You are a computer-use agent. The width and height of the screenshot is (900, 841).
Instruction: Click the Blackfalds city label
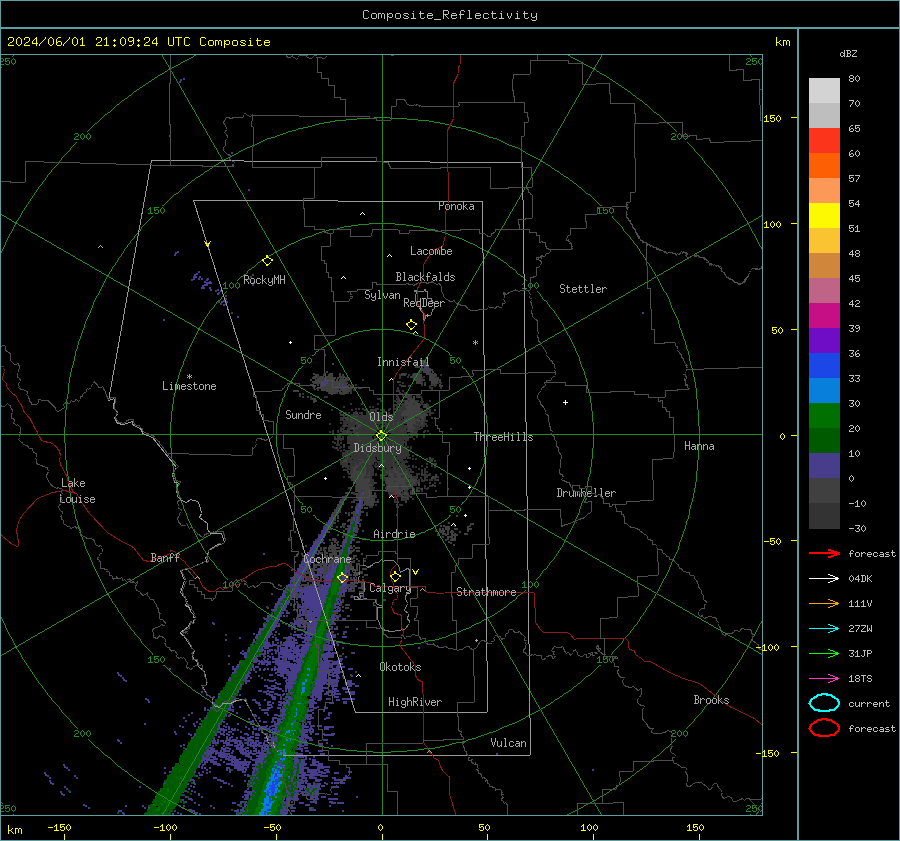click(425, 277)
